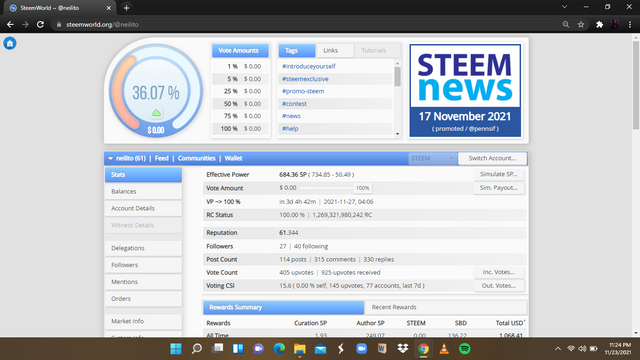
Task: Click the Steem News banner
Action: 465,91
